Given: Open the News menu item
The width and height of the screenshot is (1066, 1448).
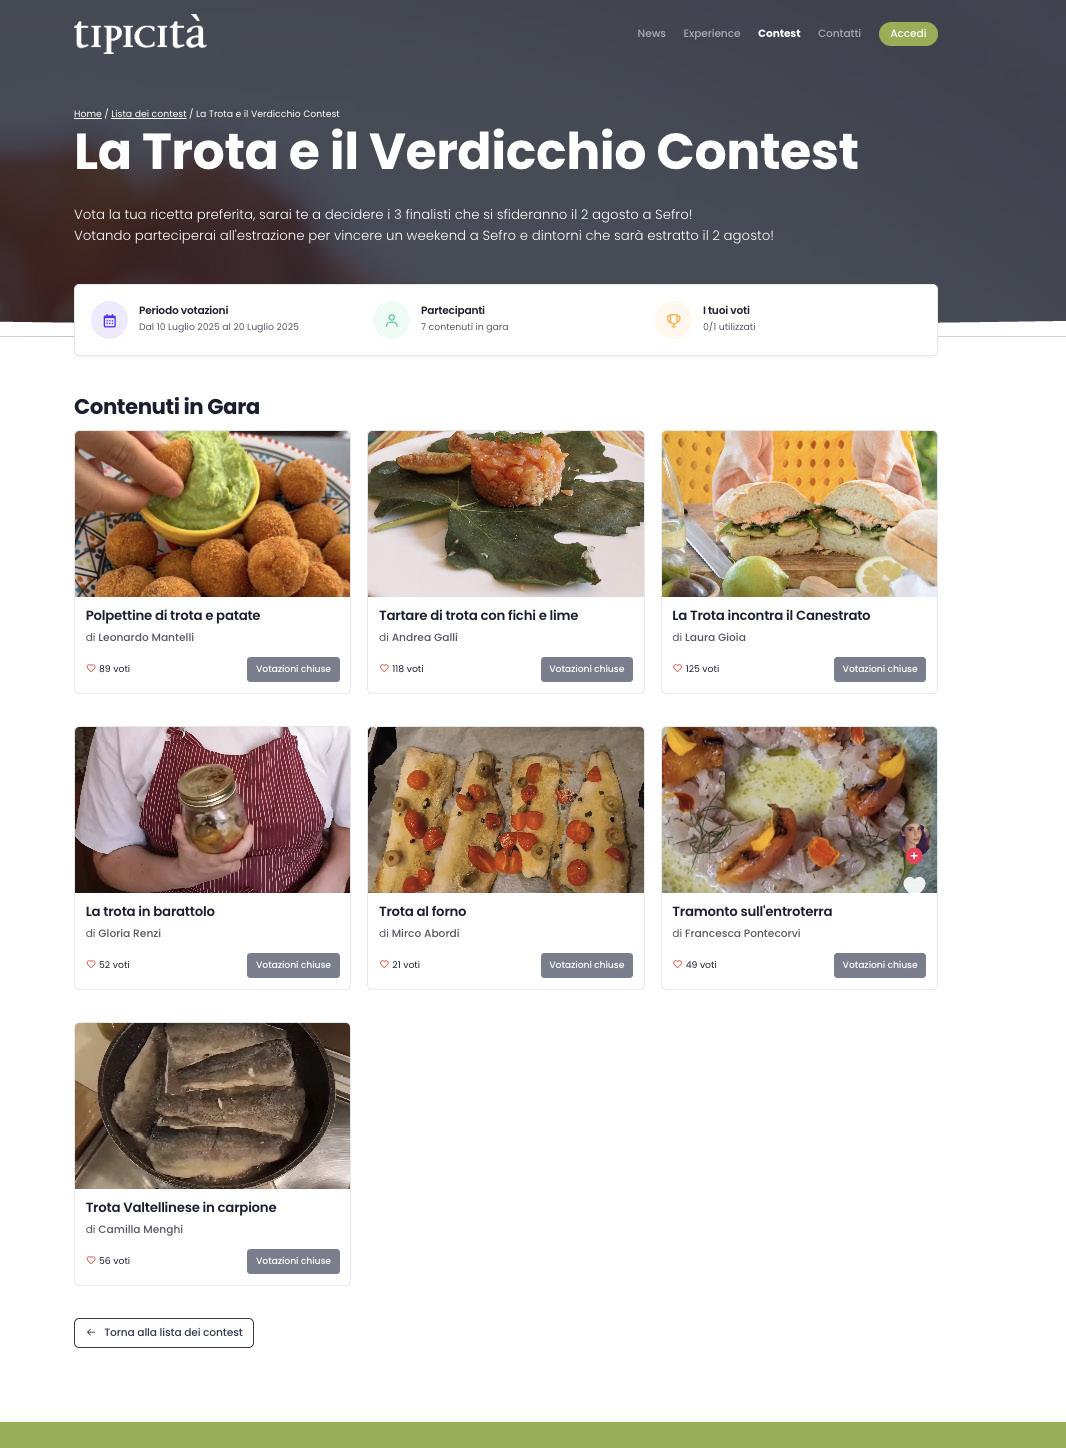Looking at the screenshot, I should (651, 33).
